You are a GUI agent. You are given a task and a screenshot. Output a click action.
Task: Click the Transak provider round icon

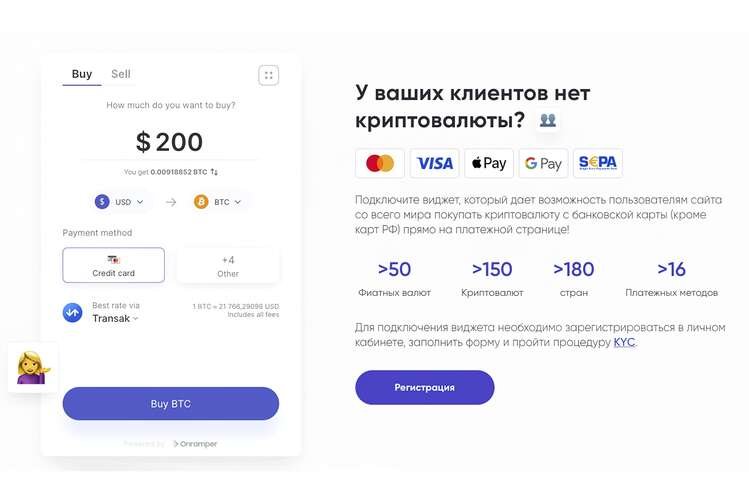pyautogui.click(x=72, y=312)
